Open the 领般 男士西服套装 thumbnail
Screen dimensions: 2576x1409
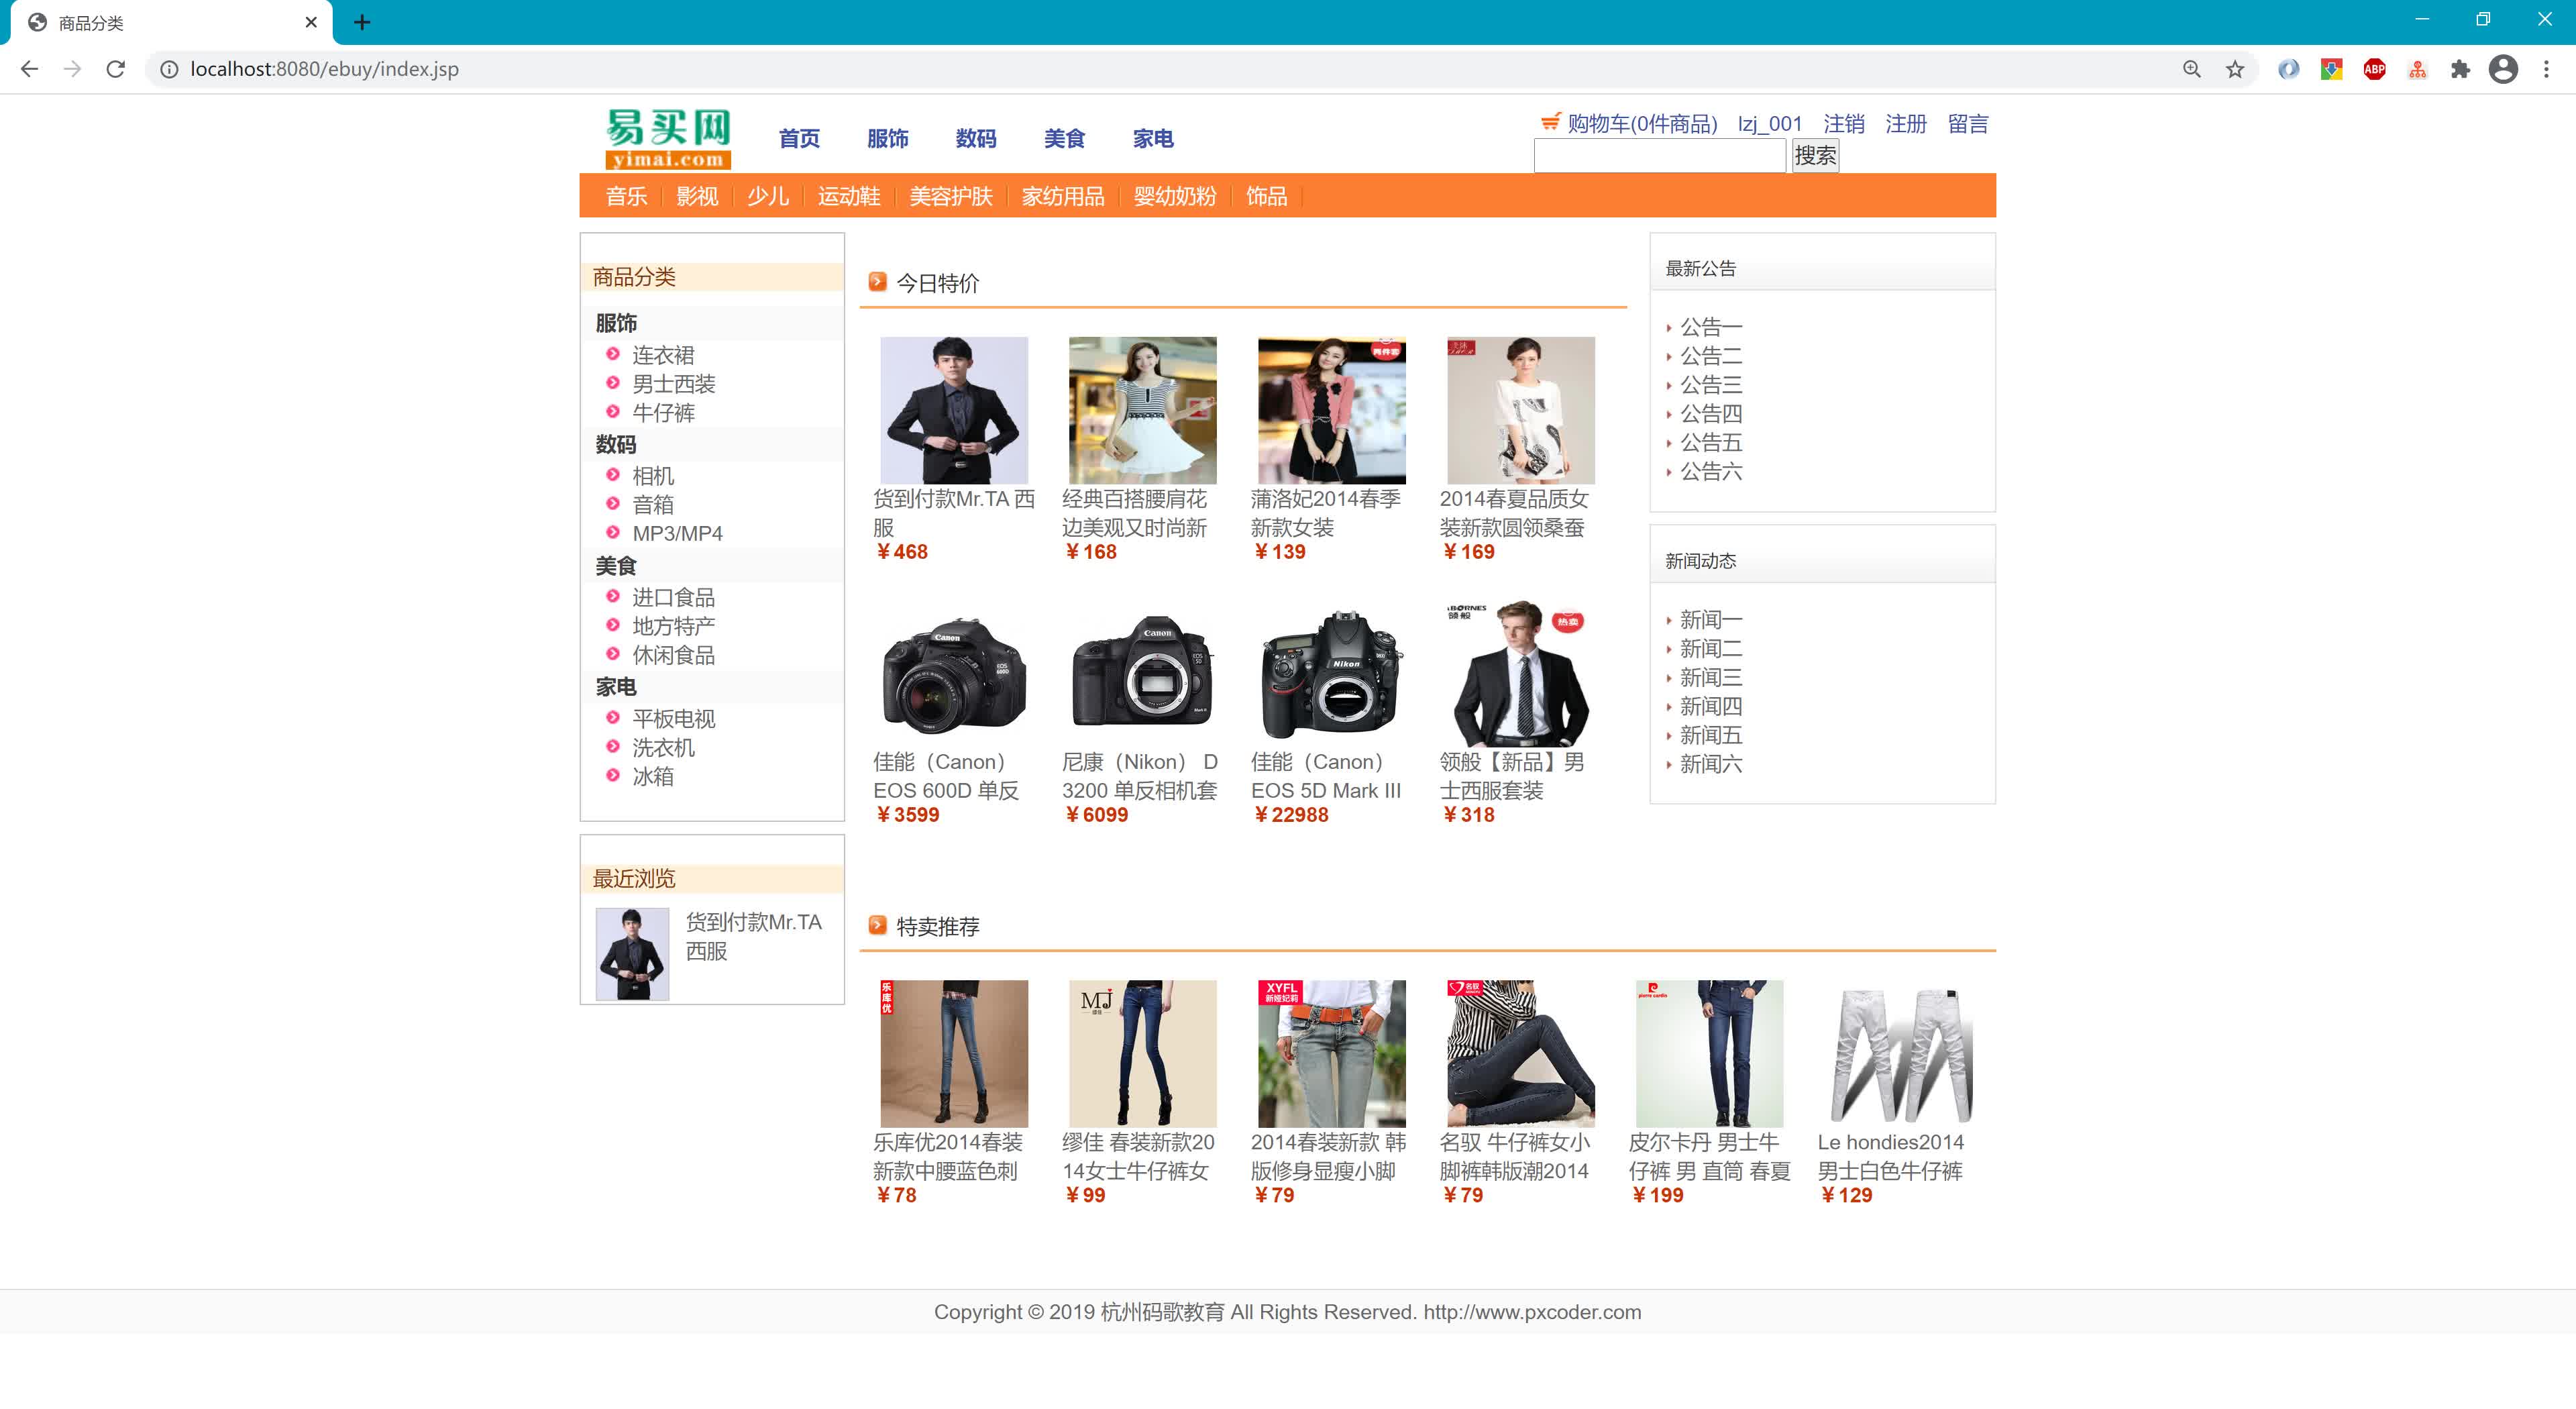point(1521,674)
